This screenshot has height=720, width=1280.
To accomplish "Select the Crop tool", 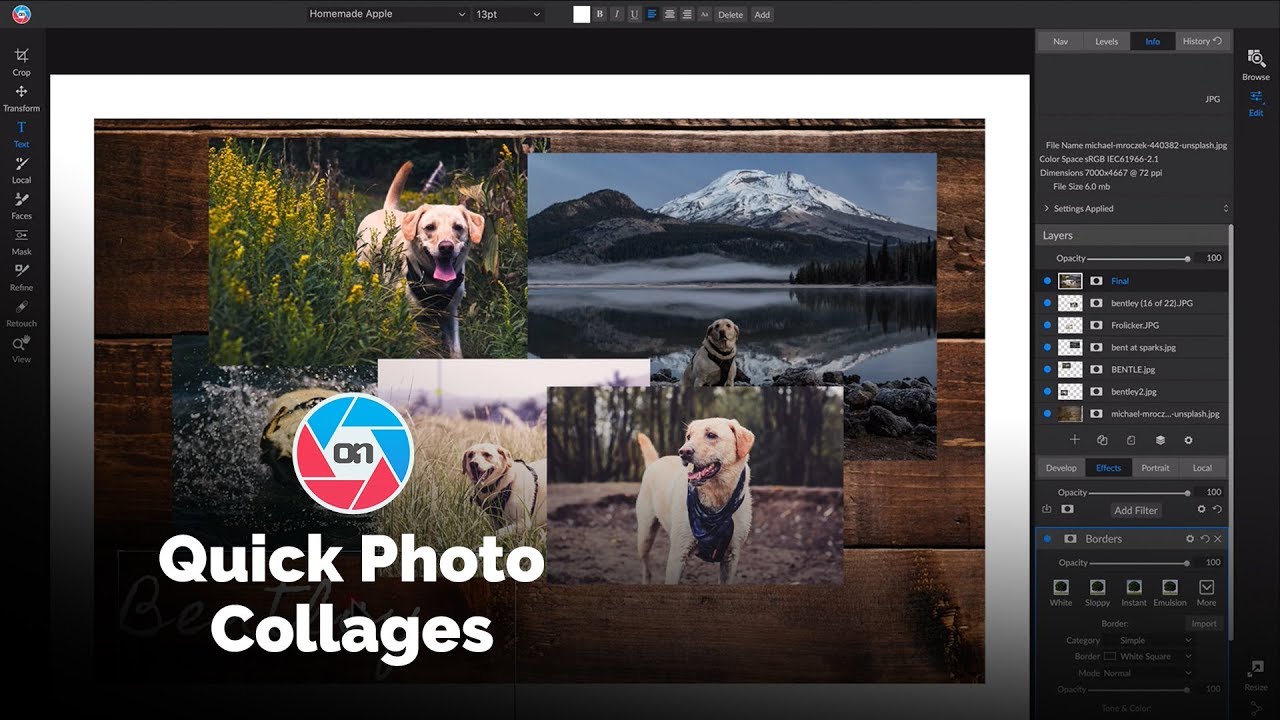I will (x=21, y=61).
